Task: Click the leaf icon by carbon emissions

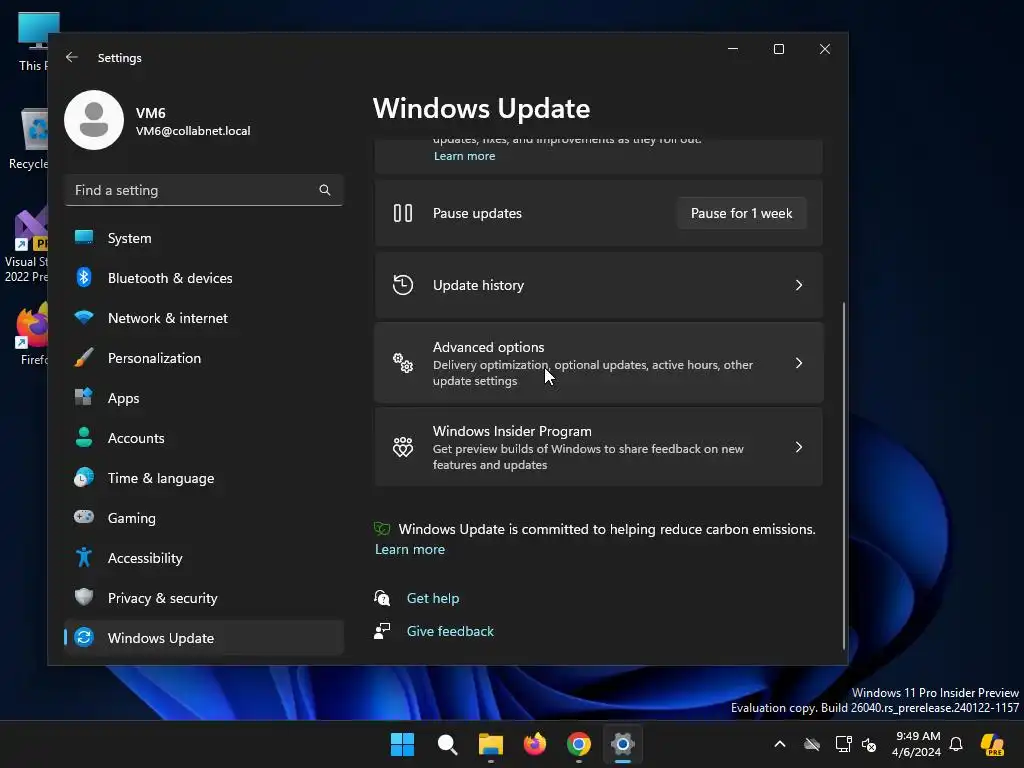Action: pos(382,528)
